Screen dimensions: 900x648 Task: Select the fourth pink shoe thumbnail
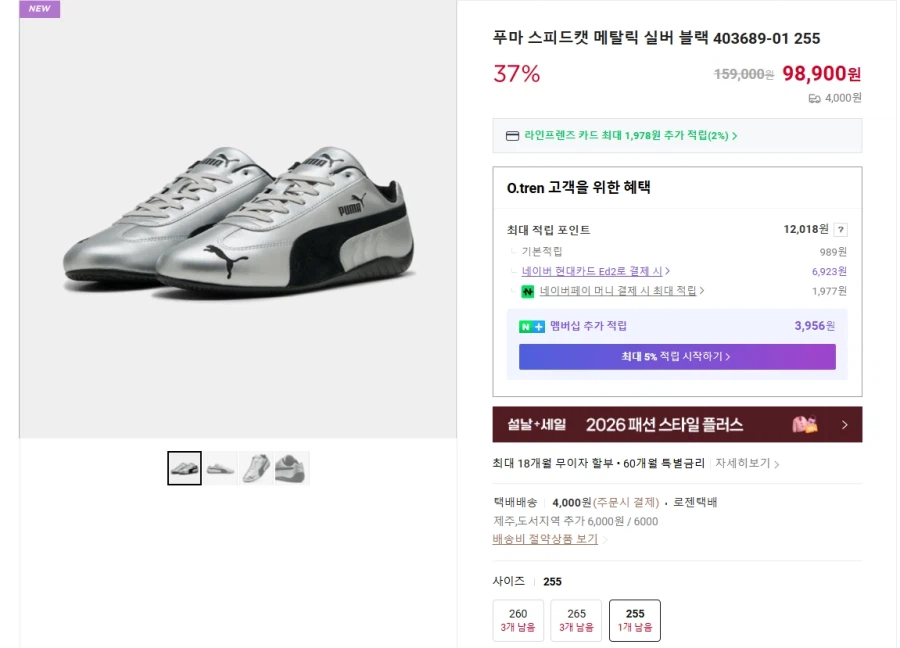[292, 467]
